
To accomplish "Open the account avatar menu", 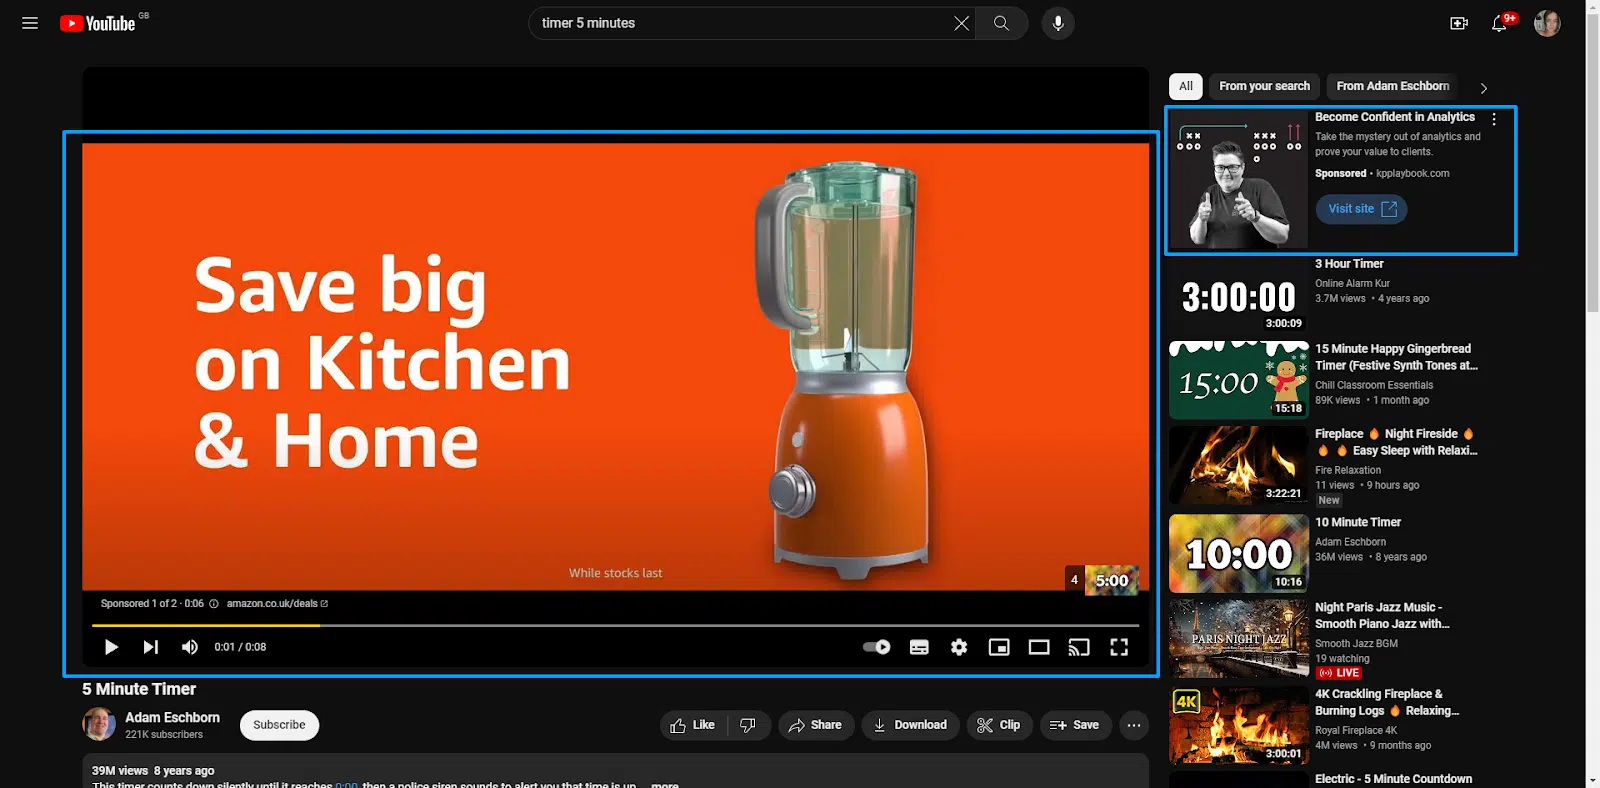I will tap(1547, 23).
